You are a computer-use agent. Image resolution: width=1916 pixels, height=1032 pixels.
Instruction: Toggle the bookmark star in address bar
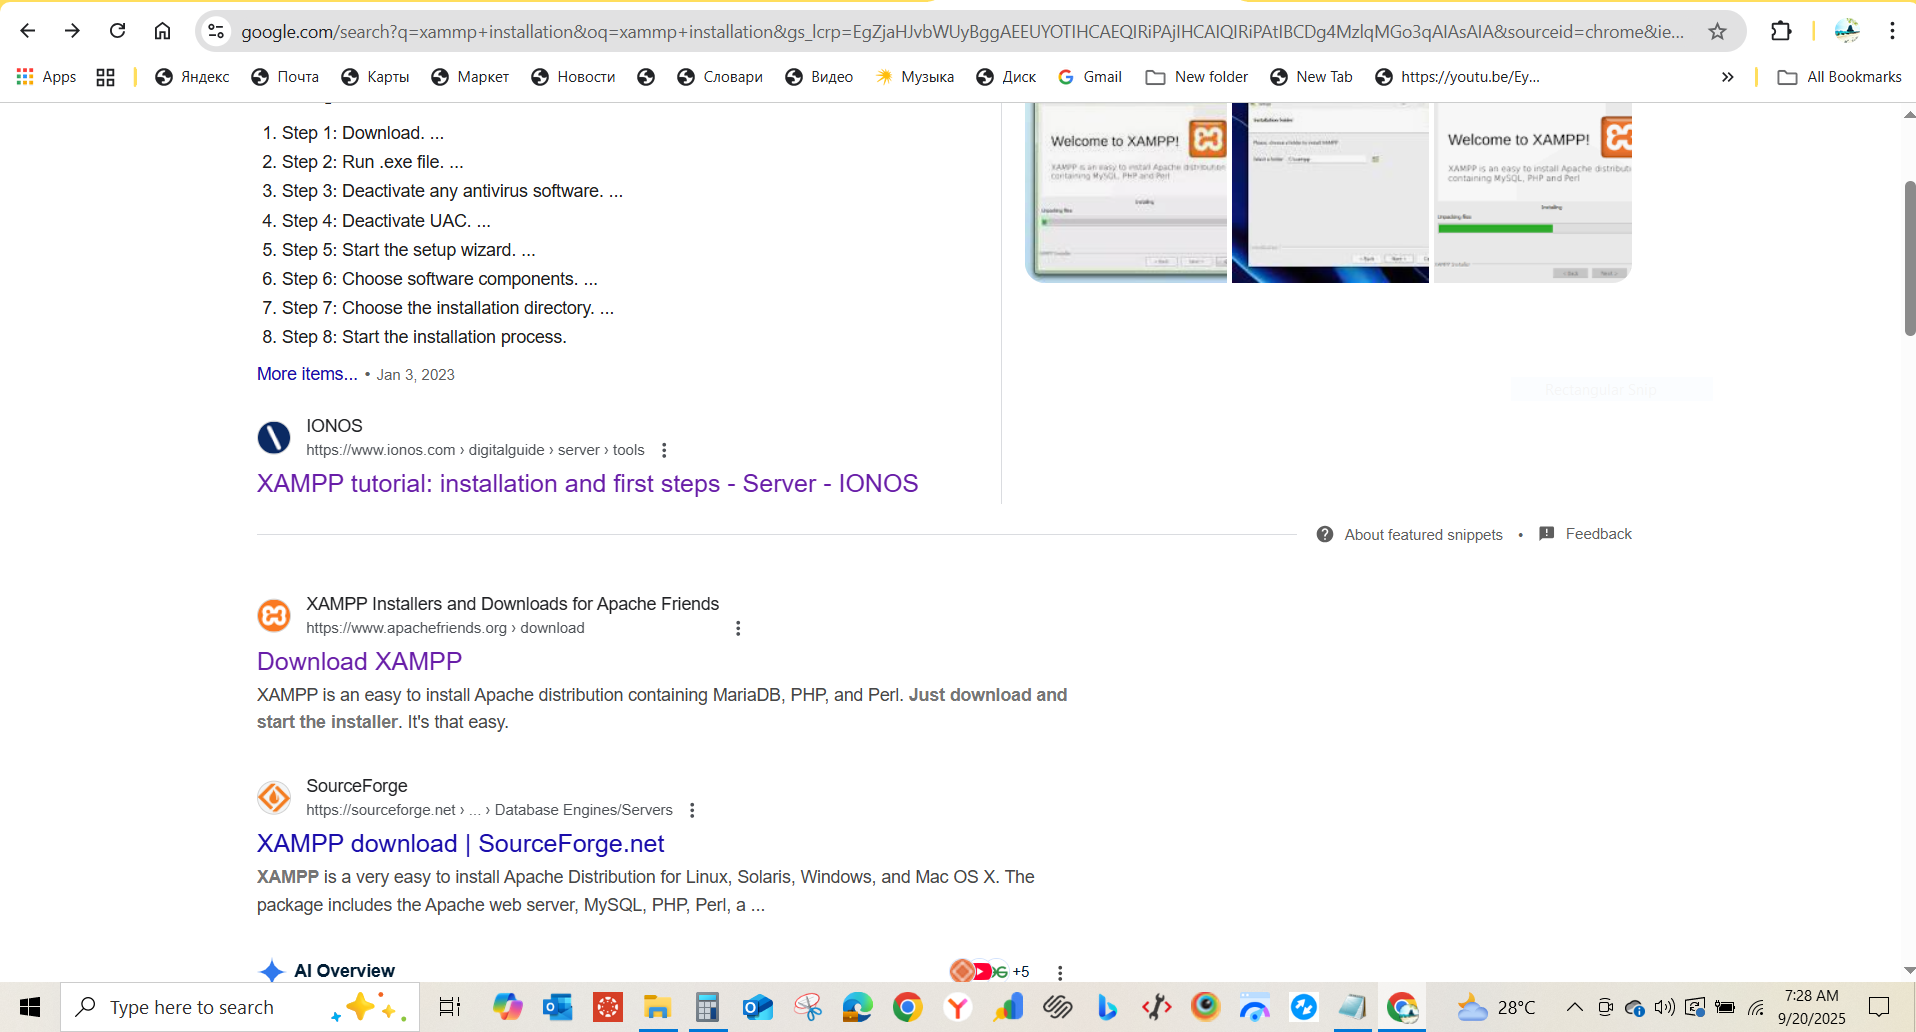click(x=1717, y=31)
